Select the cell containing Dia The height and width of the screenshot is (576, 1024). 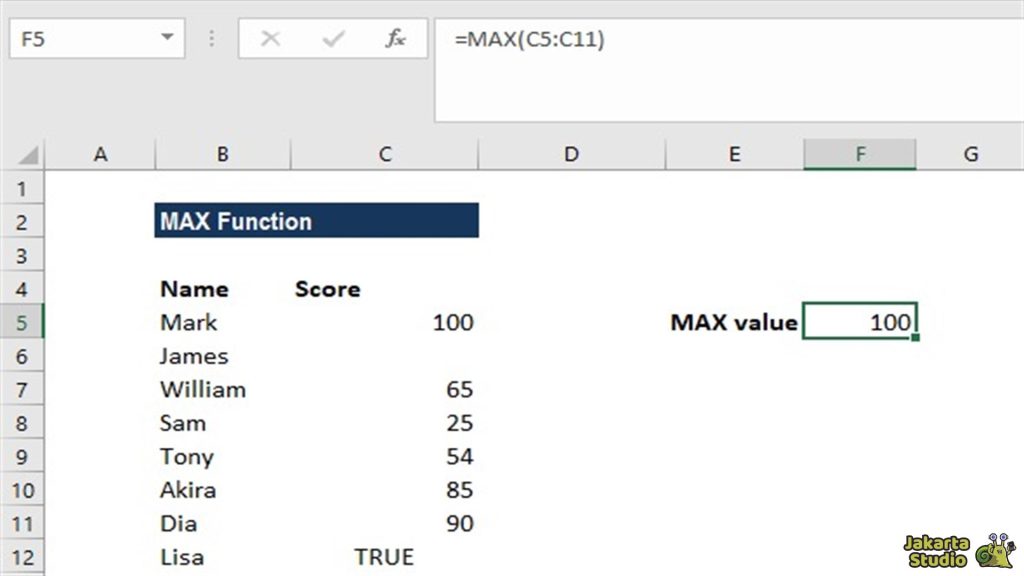(x=223, y=524)
